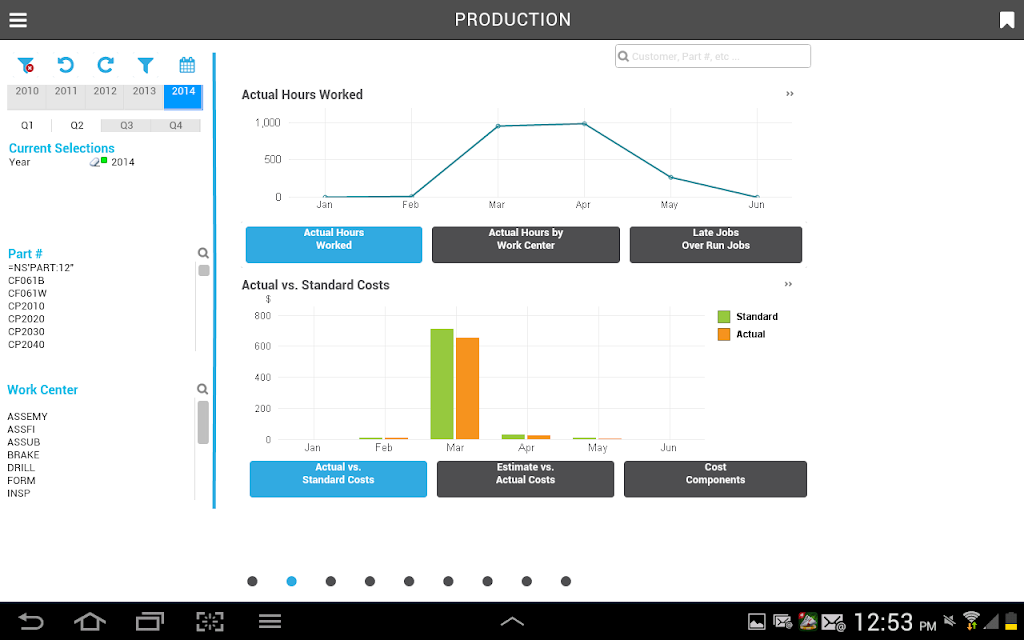This screenshot has width=1024, height=640.
Task: Toggle the Q1 quarter filter
Action: 27,125
